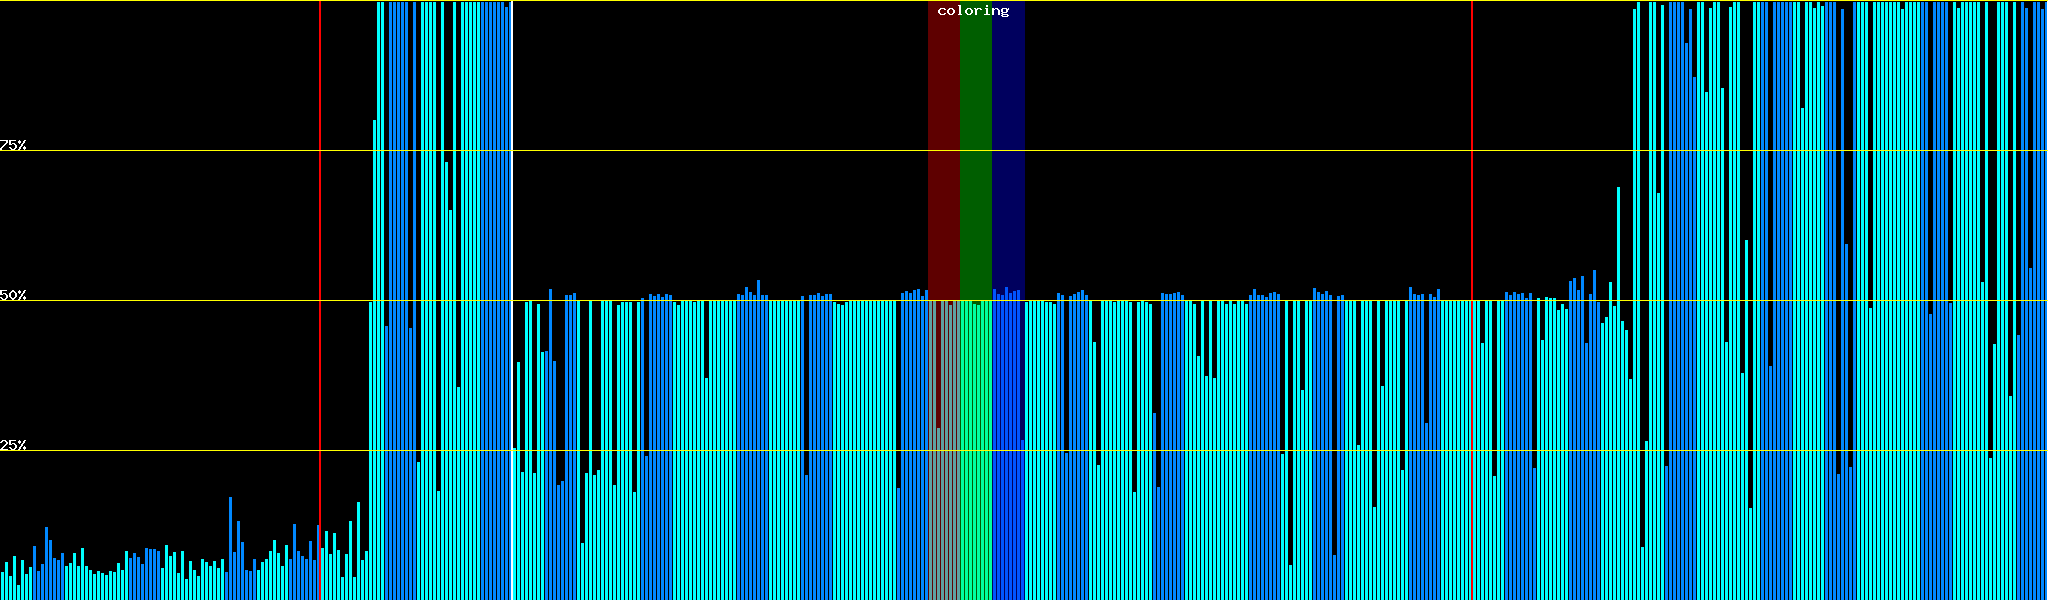Click the bright green bars below 50%

point(975,450)
